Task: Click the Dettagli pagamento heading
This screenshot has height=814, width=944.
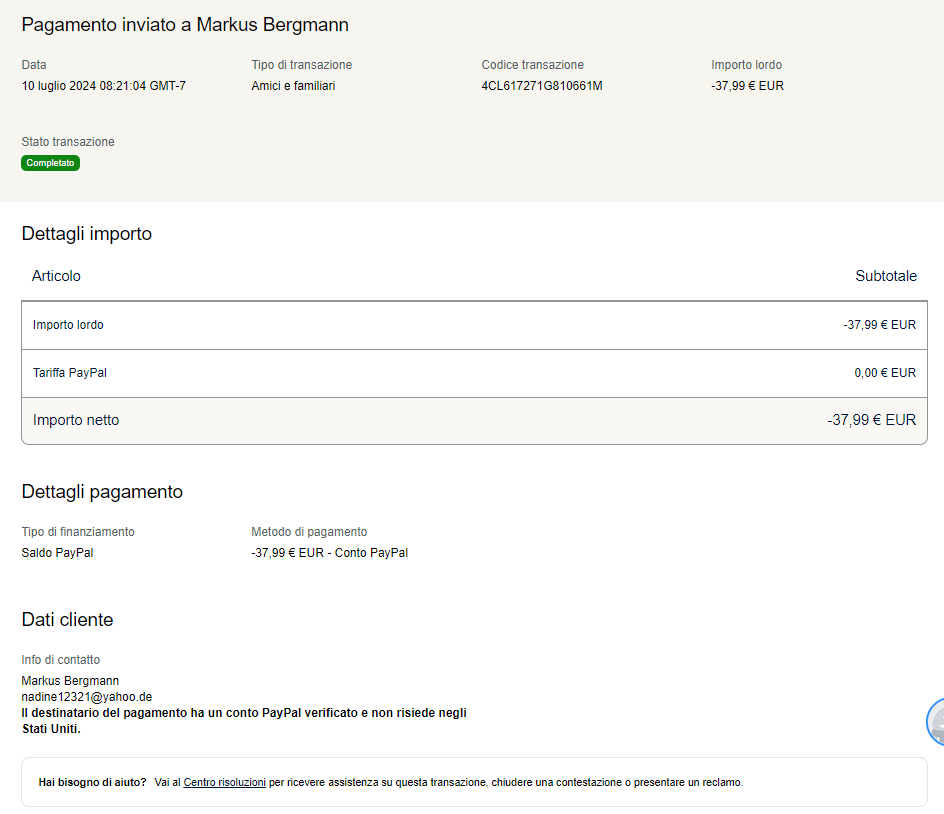Action: pos(102,492)
